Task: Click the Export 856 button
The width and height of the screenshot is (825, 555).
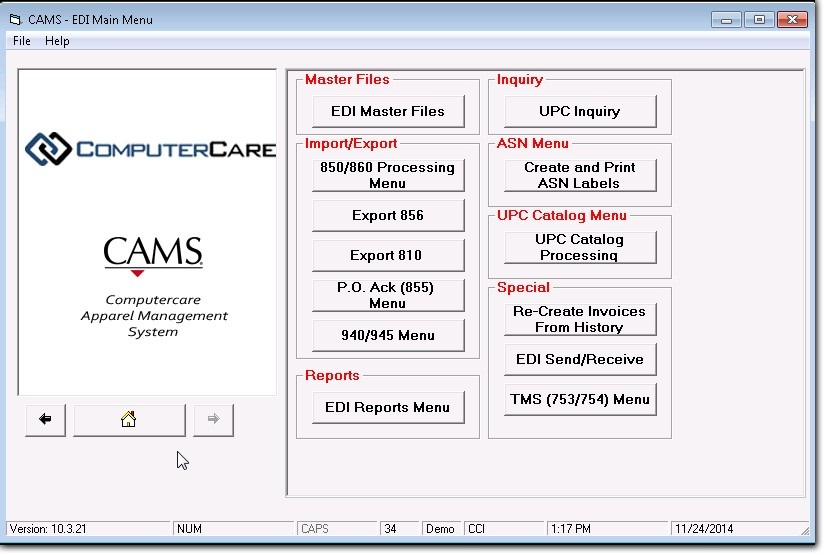Action: click(388, 215)
